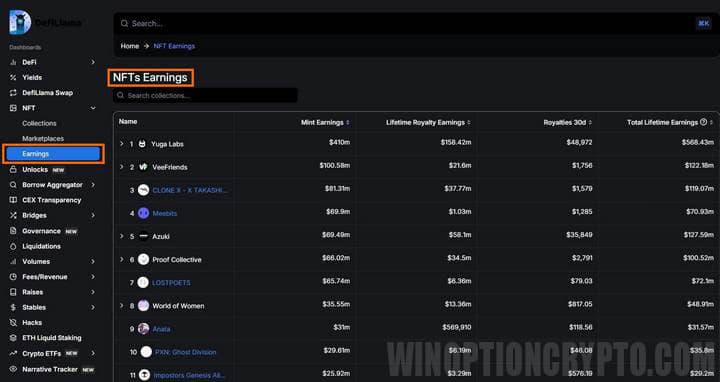720x382 pixels.
Task: Click Yuga Labs mint earnings $410m
Action: click(339, 142)
